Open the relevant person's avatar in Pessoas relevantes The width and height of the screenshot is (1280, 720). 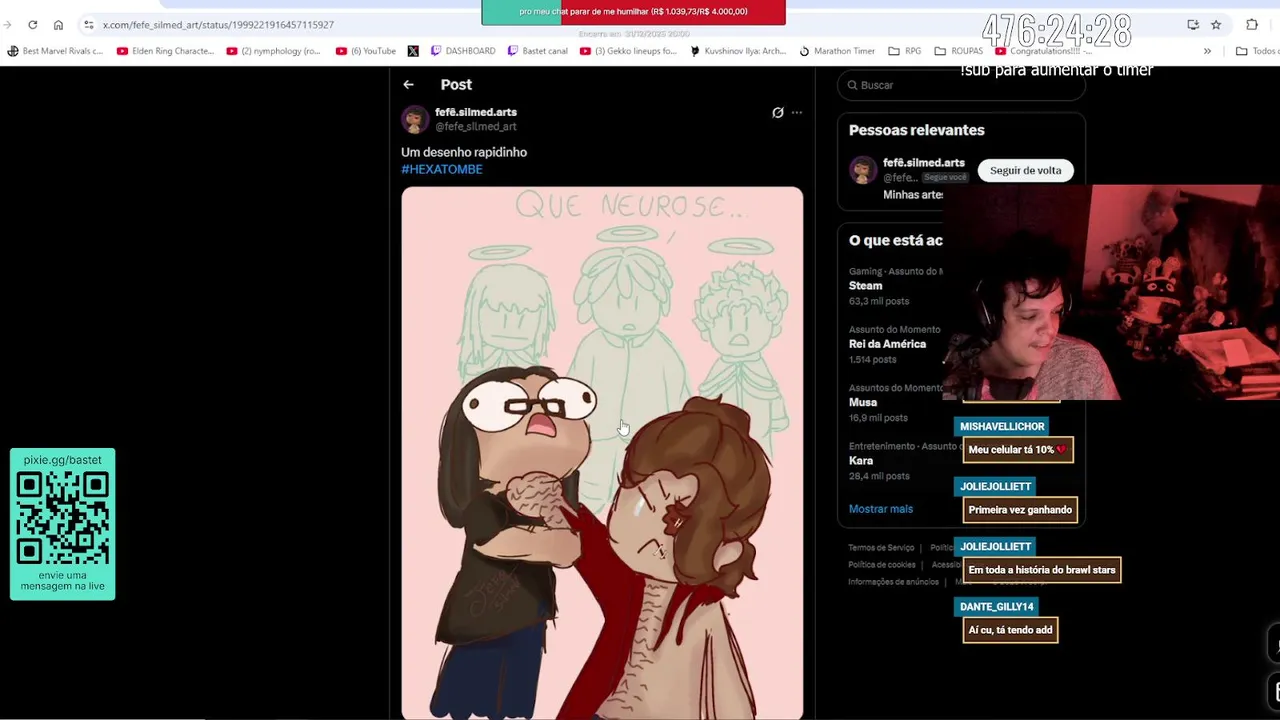pyautogui.click(x=863, y=170)
